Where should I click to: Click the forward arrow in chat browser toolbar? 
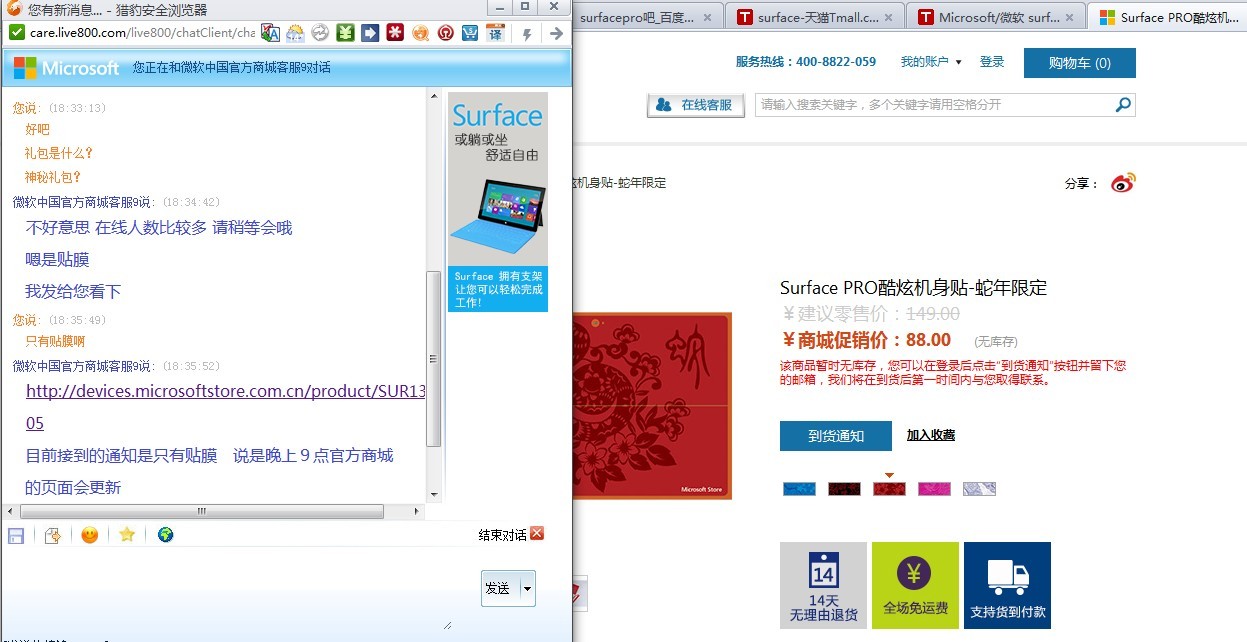[556, 34]
